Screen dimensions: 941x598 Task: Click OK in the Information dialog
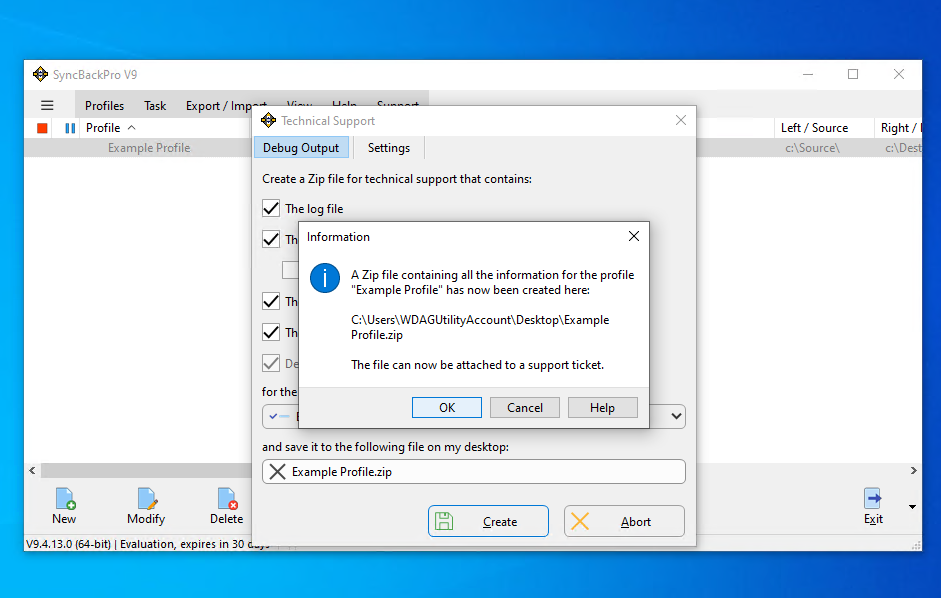coord(446,408)
